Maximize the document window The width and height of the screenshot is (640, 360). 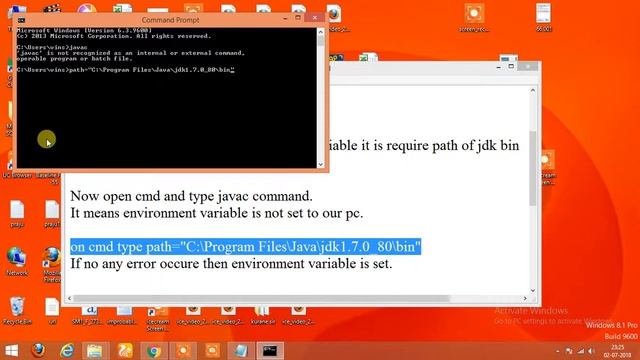pos(511,66)
